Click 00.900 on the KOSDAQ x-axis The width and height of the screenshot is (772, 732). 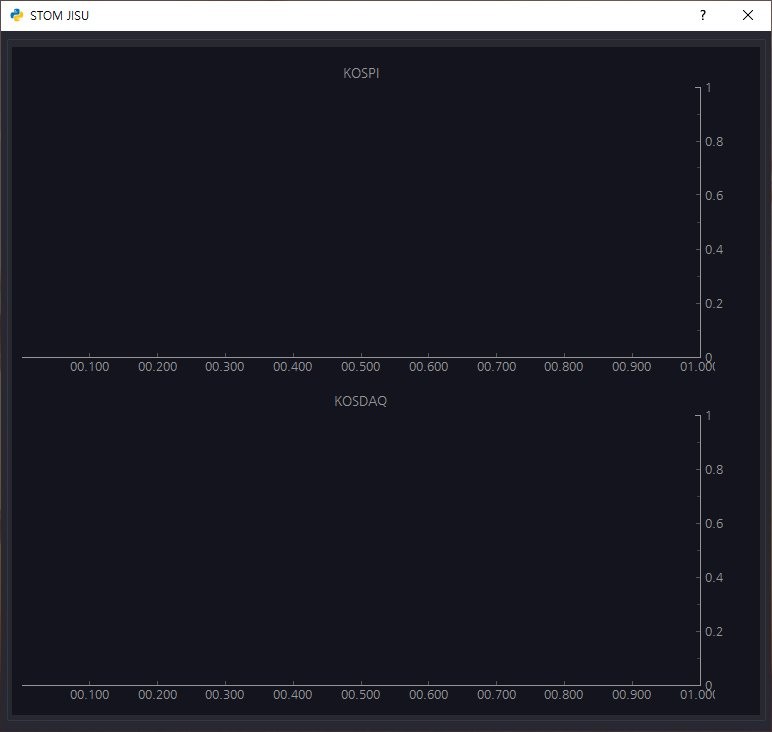632,695
